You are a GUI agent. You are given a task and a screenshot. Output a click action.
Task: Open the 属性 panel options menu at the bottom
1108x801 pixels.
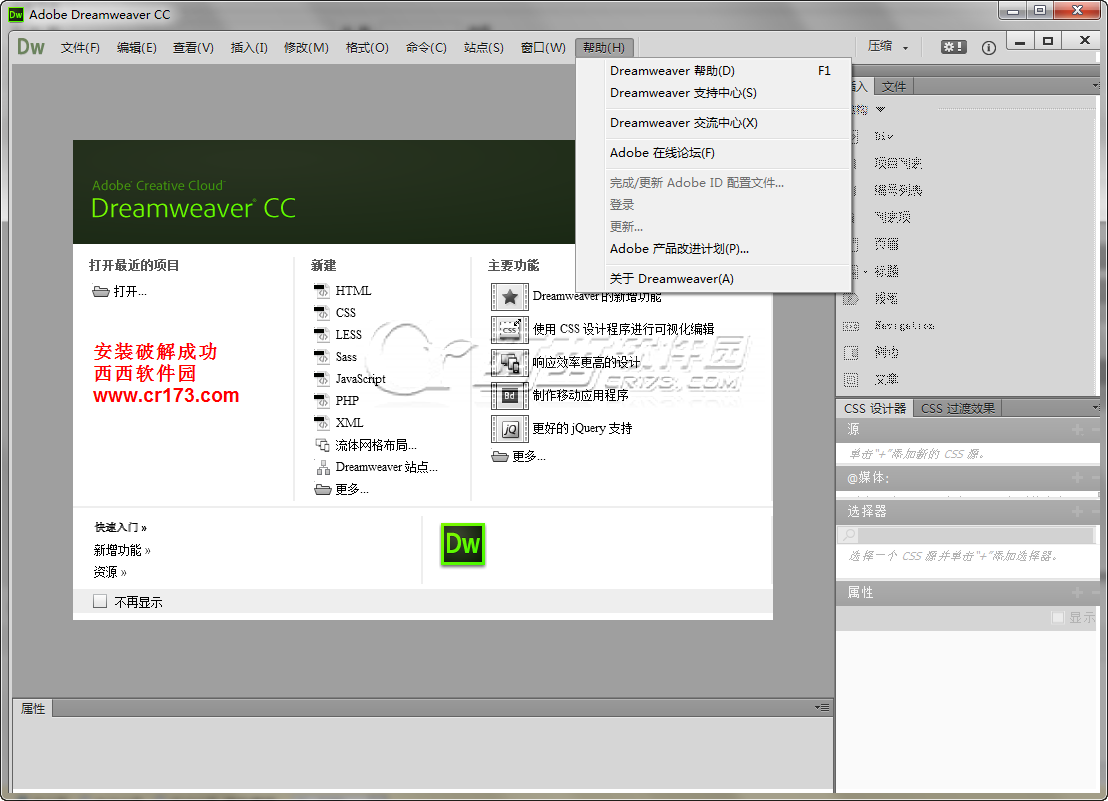822,707
